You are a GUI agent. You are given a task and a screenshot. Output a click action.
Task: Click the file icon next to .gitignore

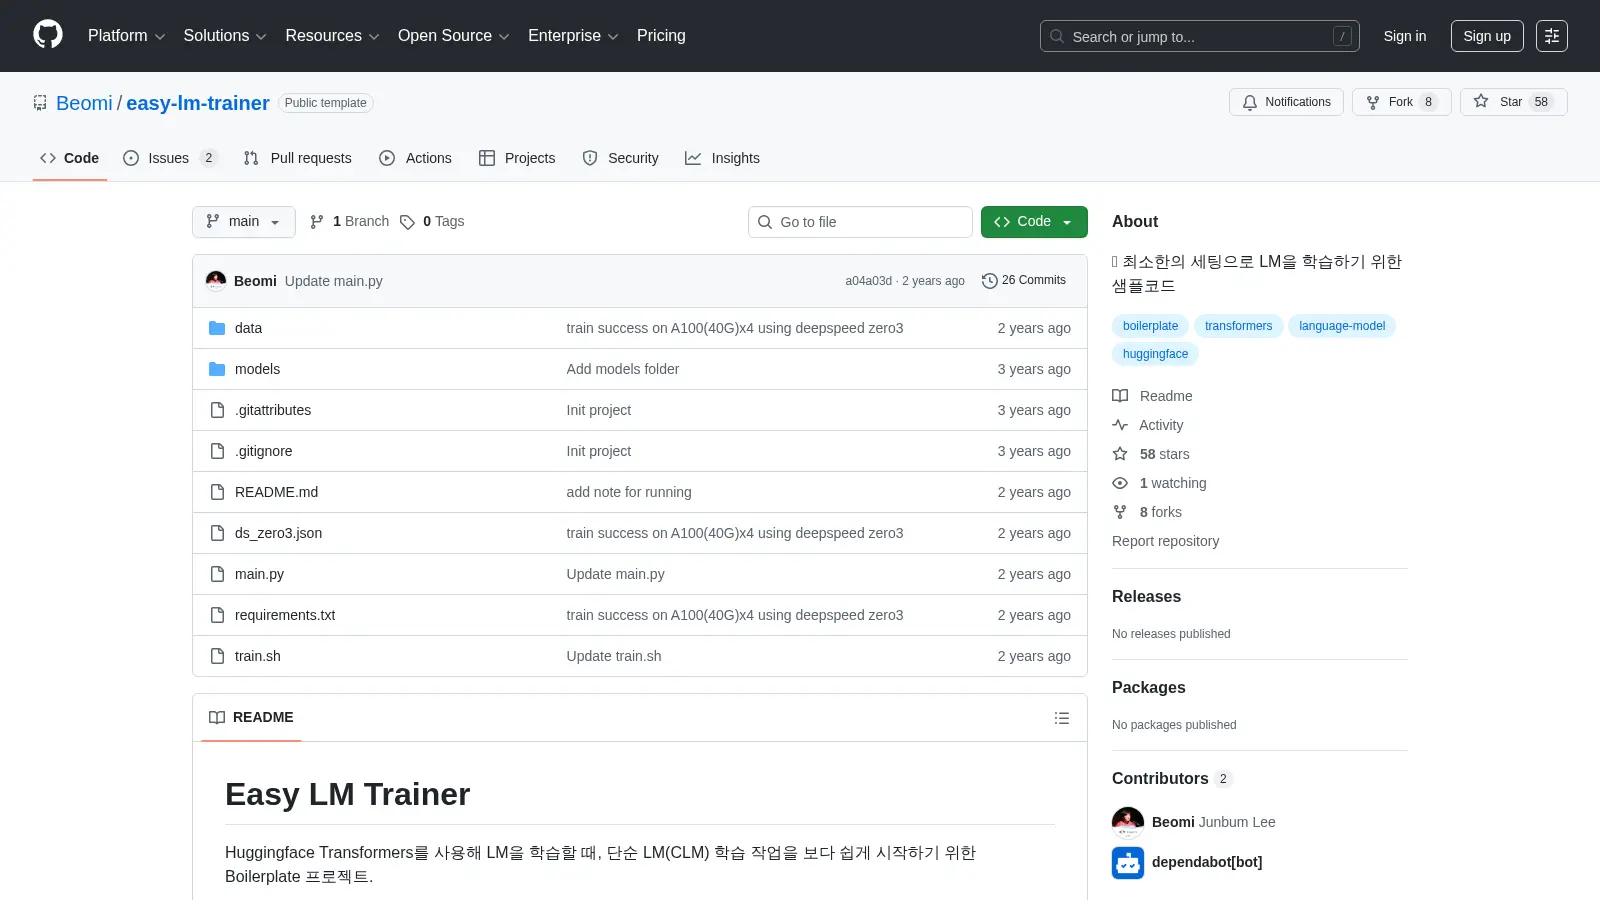click(217, 451)
